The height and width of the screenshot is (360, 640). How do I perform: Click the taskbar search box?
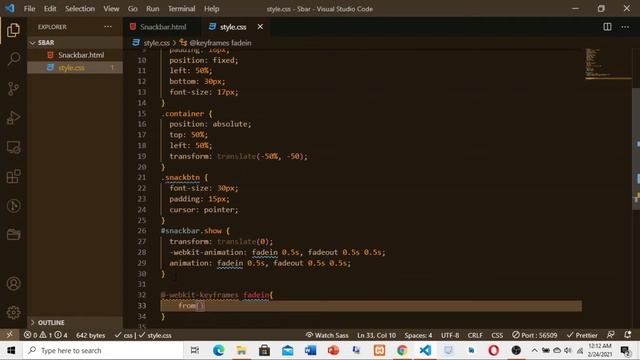coord(102,350)
